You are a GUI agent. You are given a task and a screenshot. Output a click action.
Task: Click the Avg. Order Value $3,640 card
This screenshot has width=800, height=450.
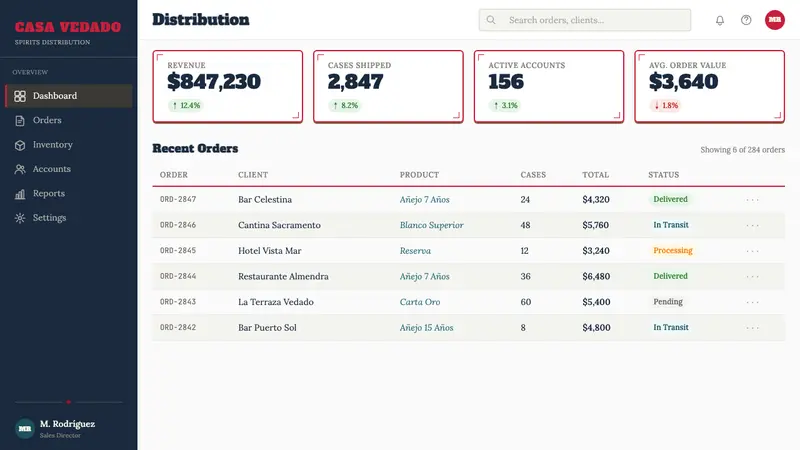[710, 86]
